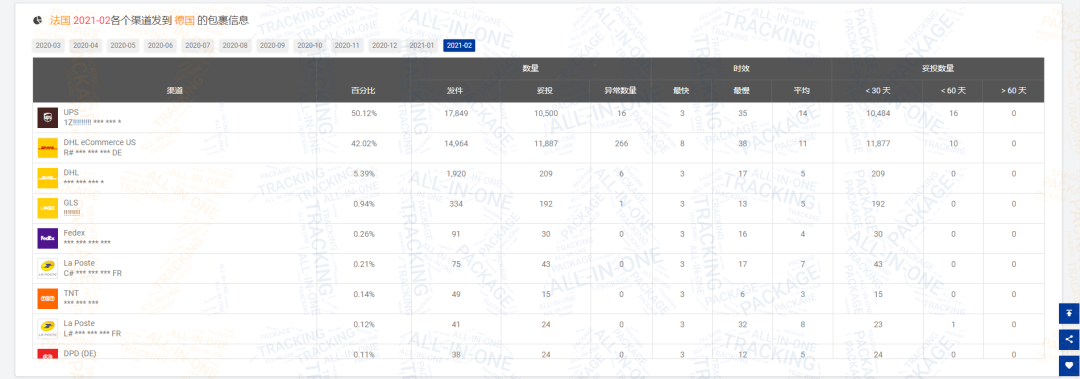Image resolution: width=1080 pixels, height=379 pixels.
Task: Click the heart favorite floating button
Action: coord(1069,365)
